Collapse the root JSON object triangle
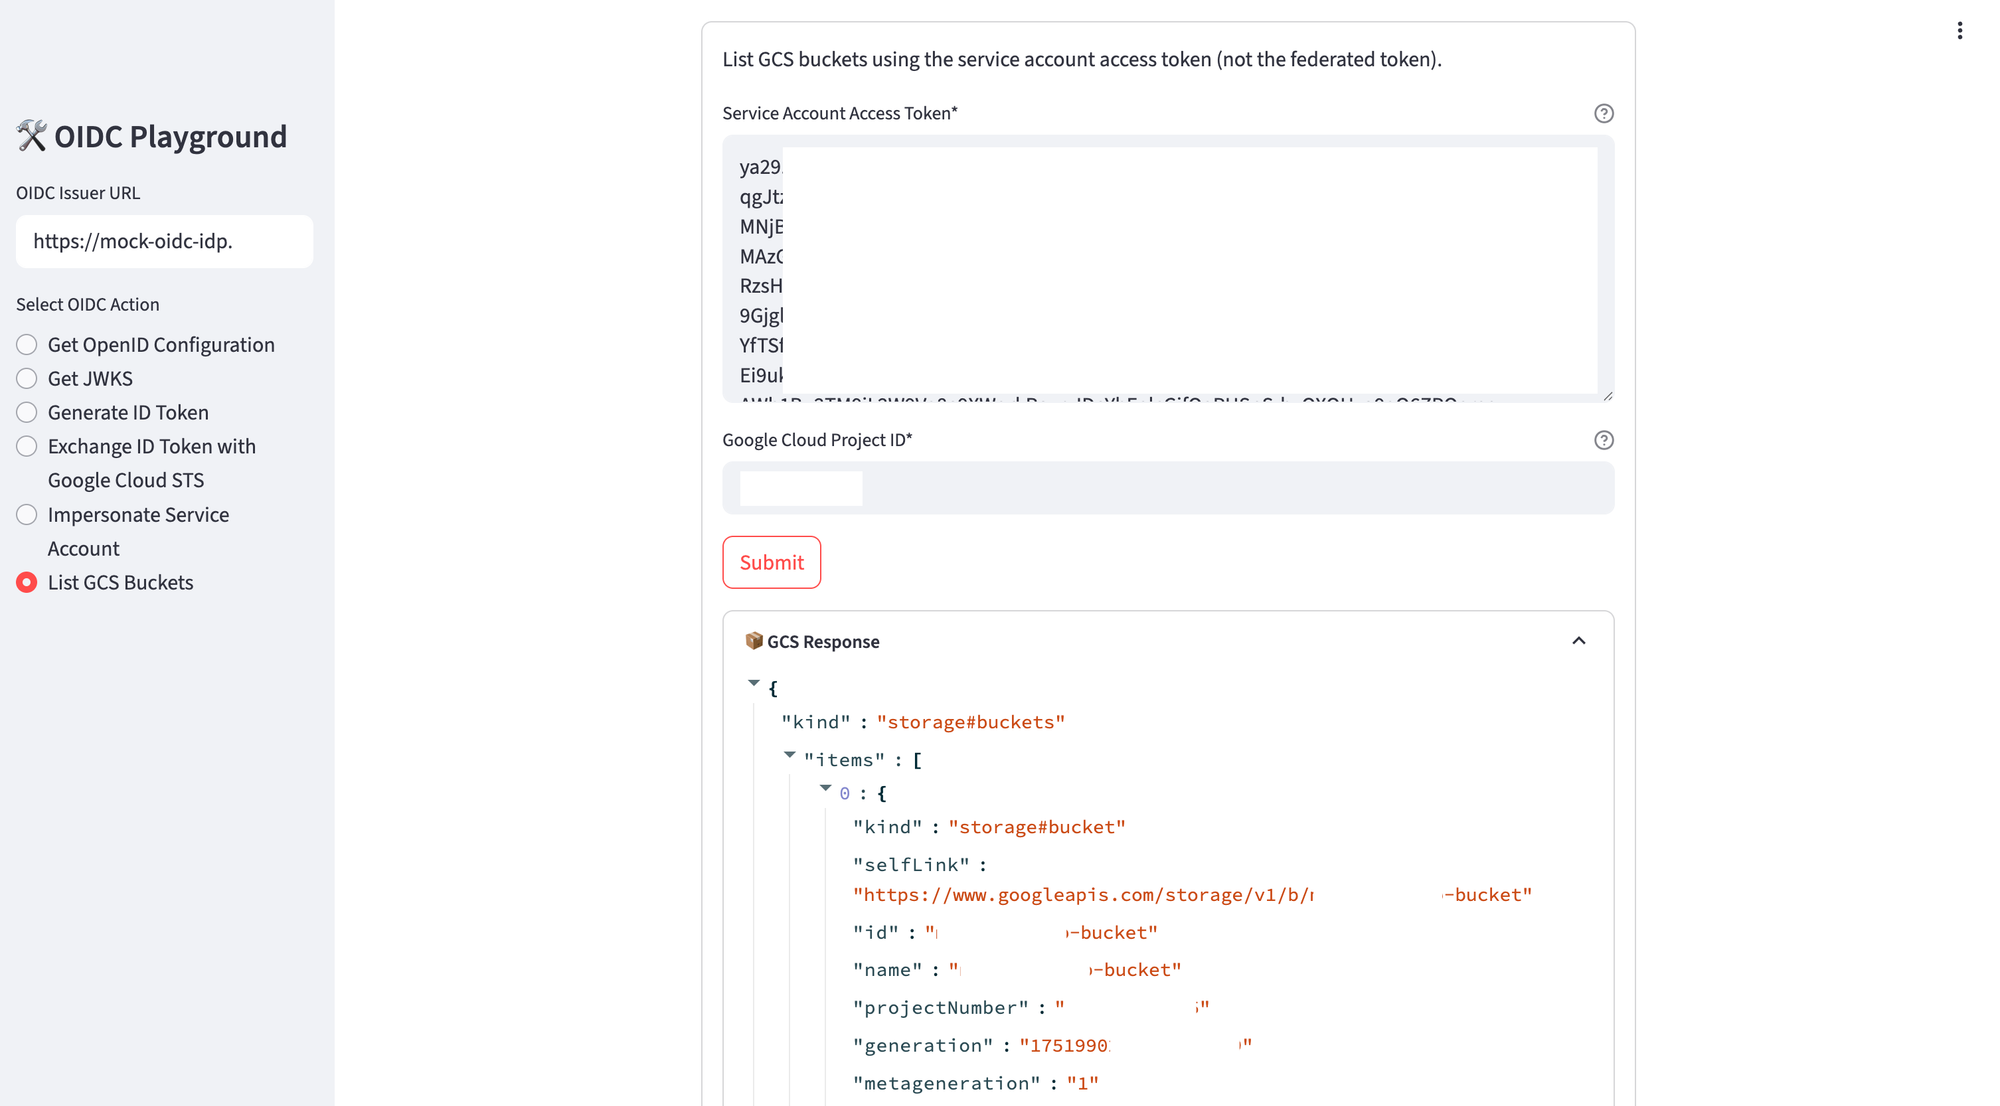Image resolution: width=2000 pixels, height=1106 pixels. coord(754,683)
